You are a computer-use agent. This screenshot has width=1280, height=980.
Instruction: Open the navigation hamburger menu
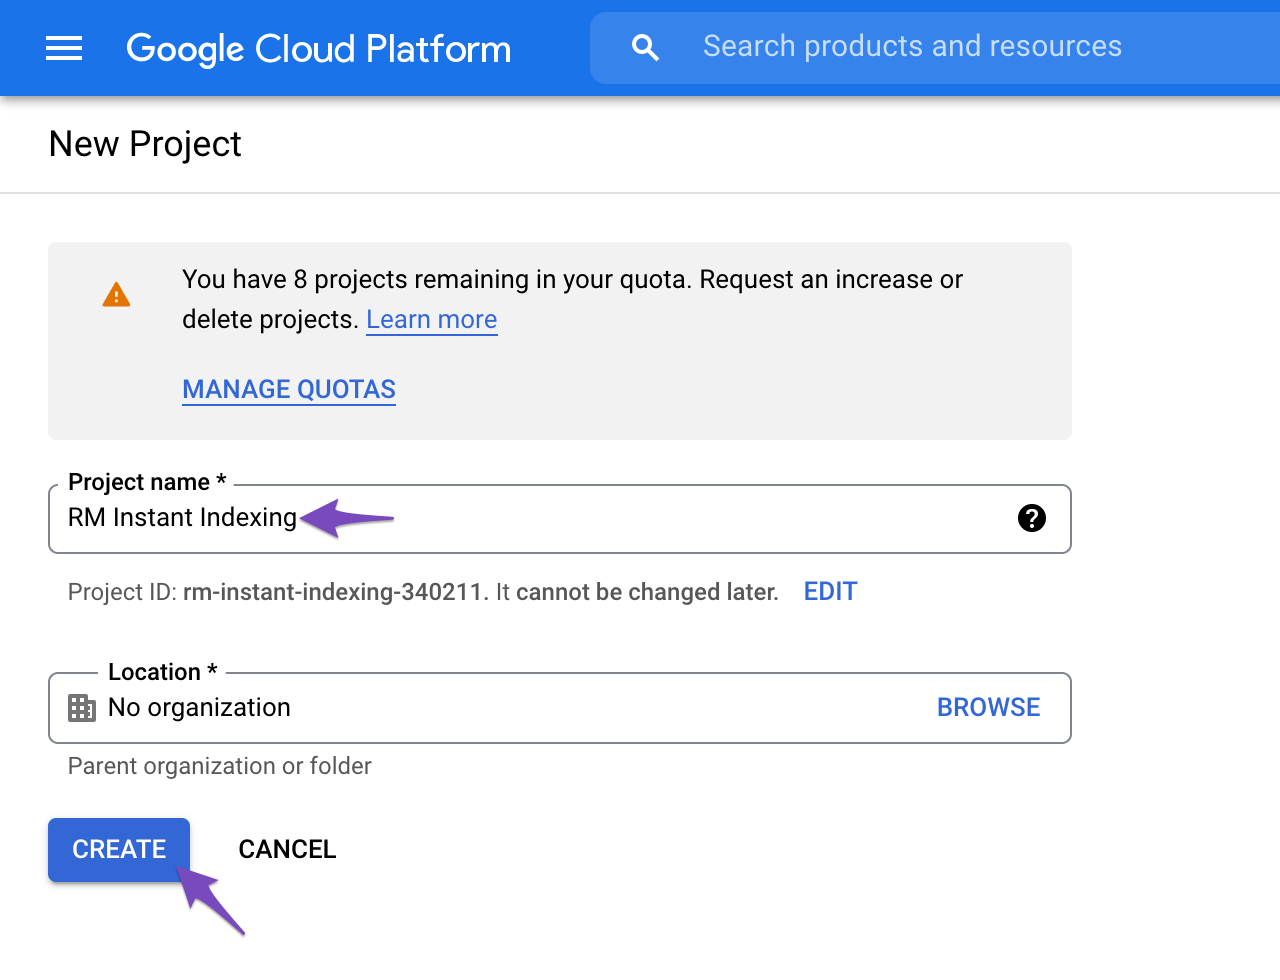[64, 48]
